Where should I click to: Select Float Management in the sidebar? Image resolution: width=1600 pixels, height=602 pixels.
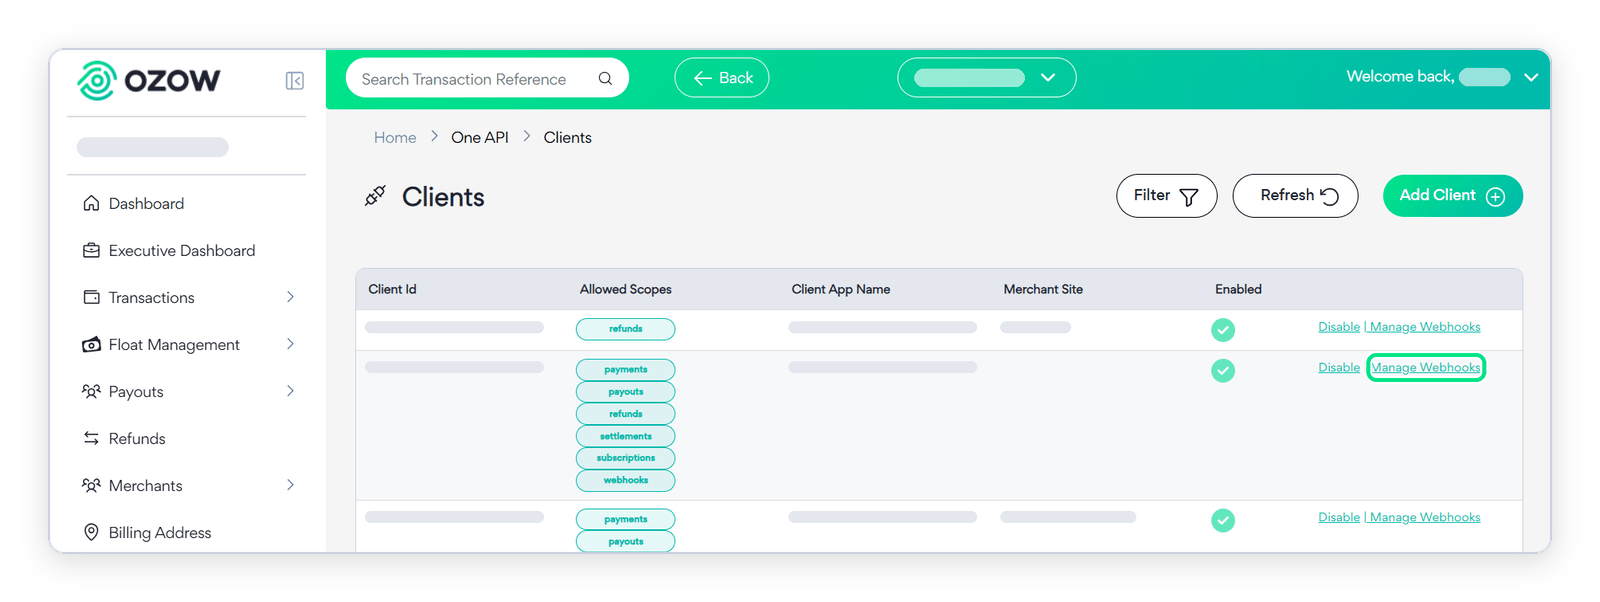174,344
